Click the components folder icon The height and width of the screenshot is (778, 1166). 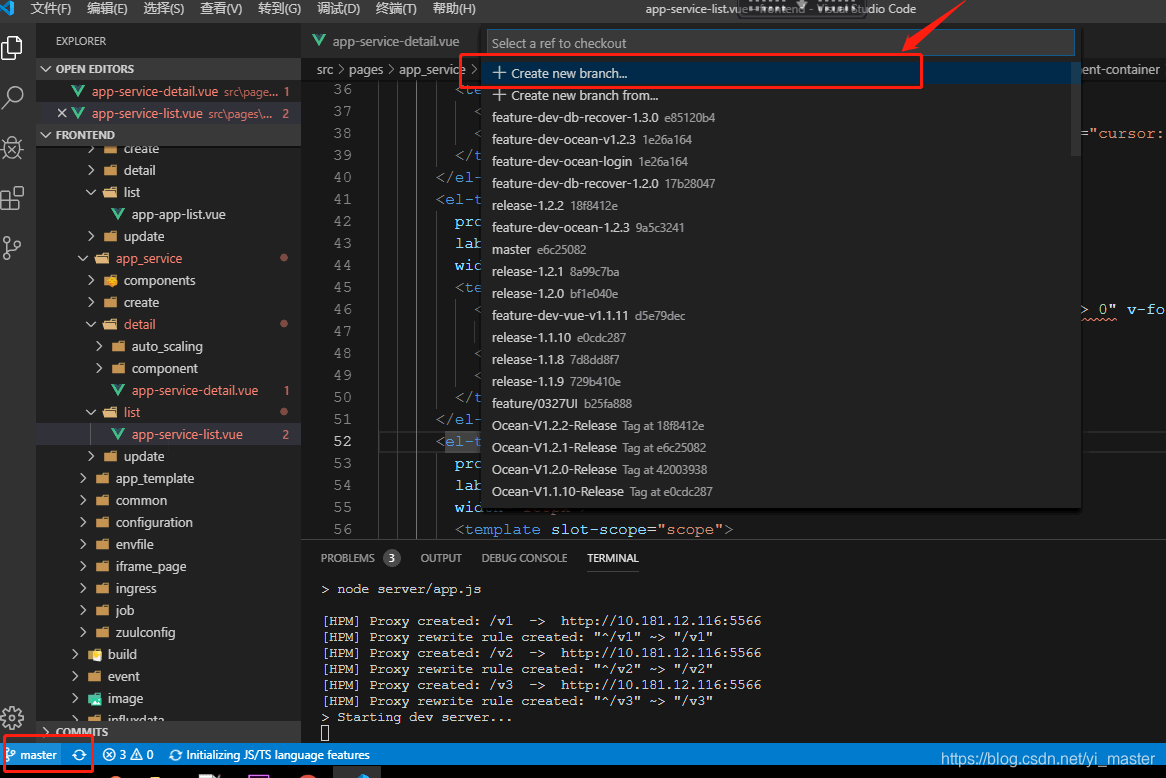coord(111,280)
